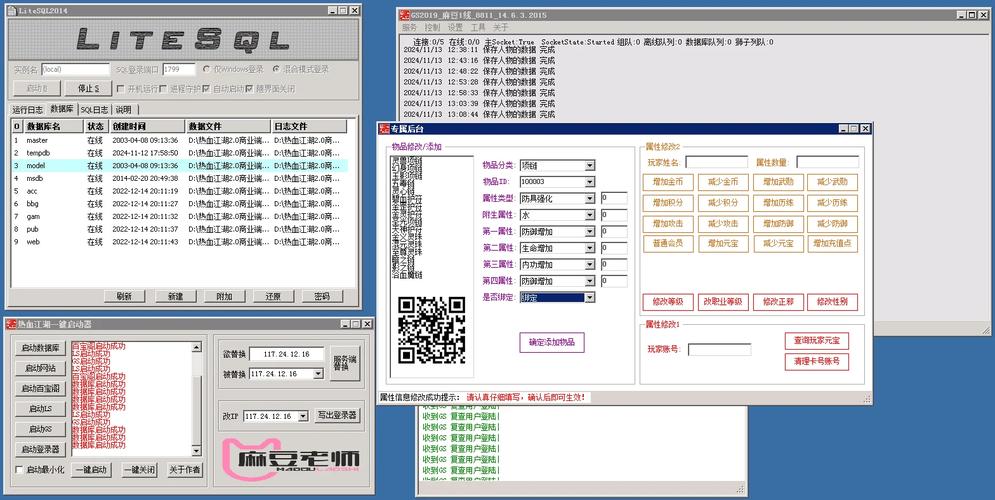The image size is (995, 500).
Task: Select the 仅Windows登录 radio button
Action: pos(206,69)
